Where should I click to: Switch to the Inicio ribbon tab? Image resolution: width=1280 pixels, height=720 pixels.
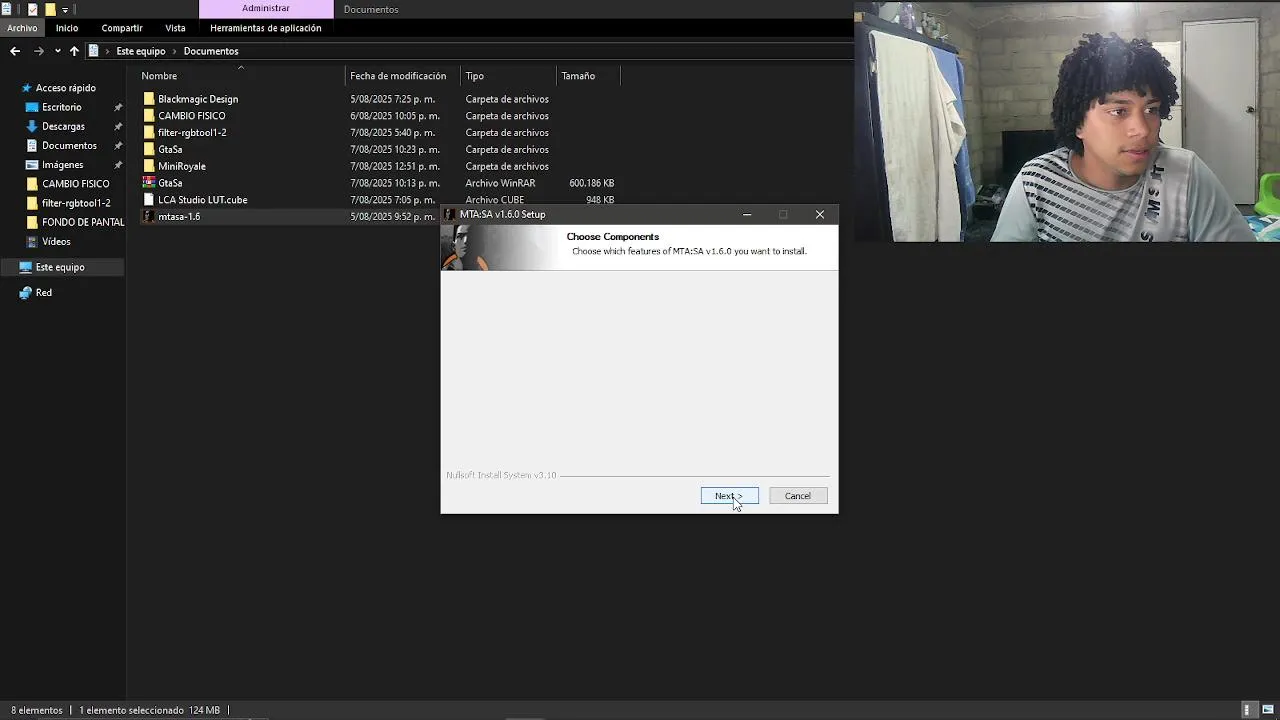click(x=67, y=28)
